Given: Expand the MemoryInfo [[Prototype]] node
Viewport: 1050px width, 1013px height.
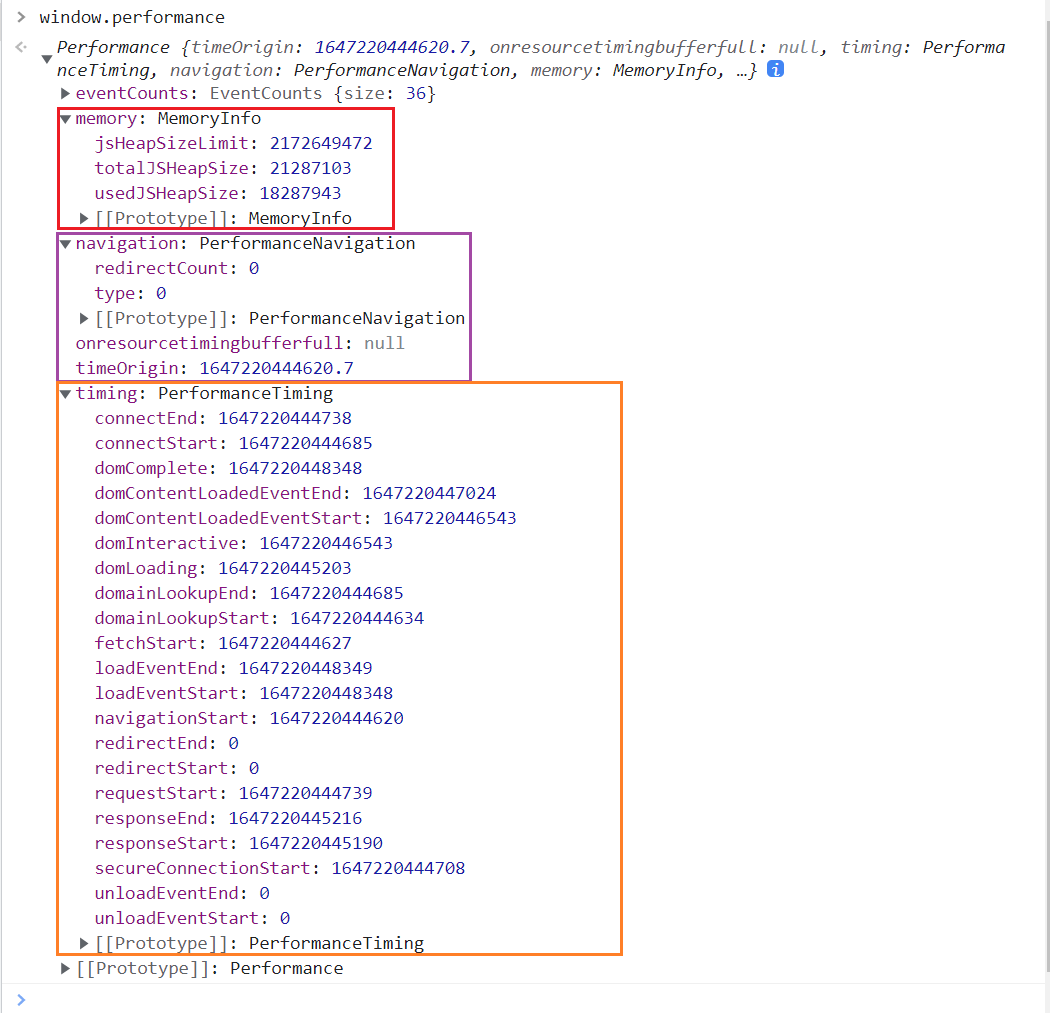Looking at the screenshot, I should point(84,218).
